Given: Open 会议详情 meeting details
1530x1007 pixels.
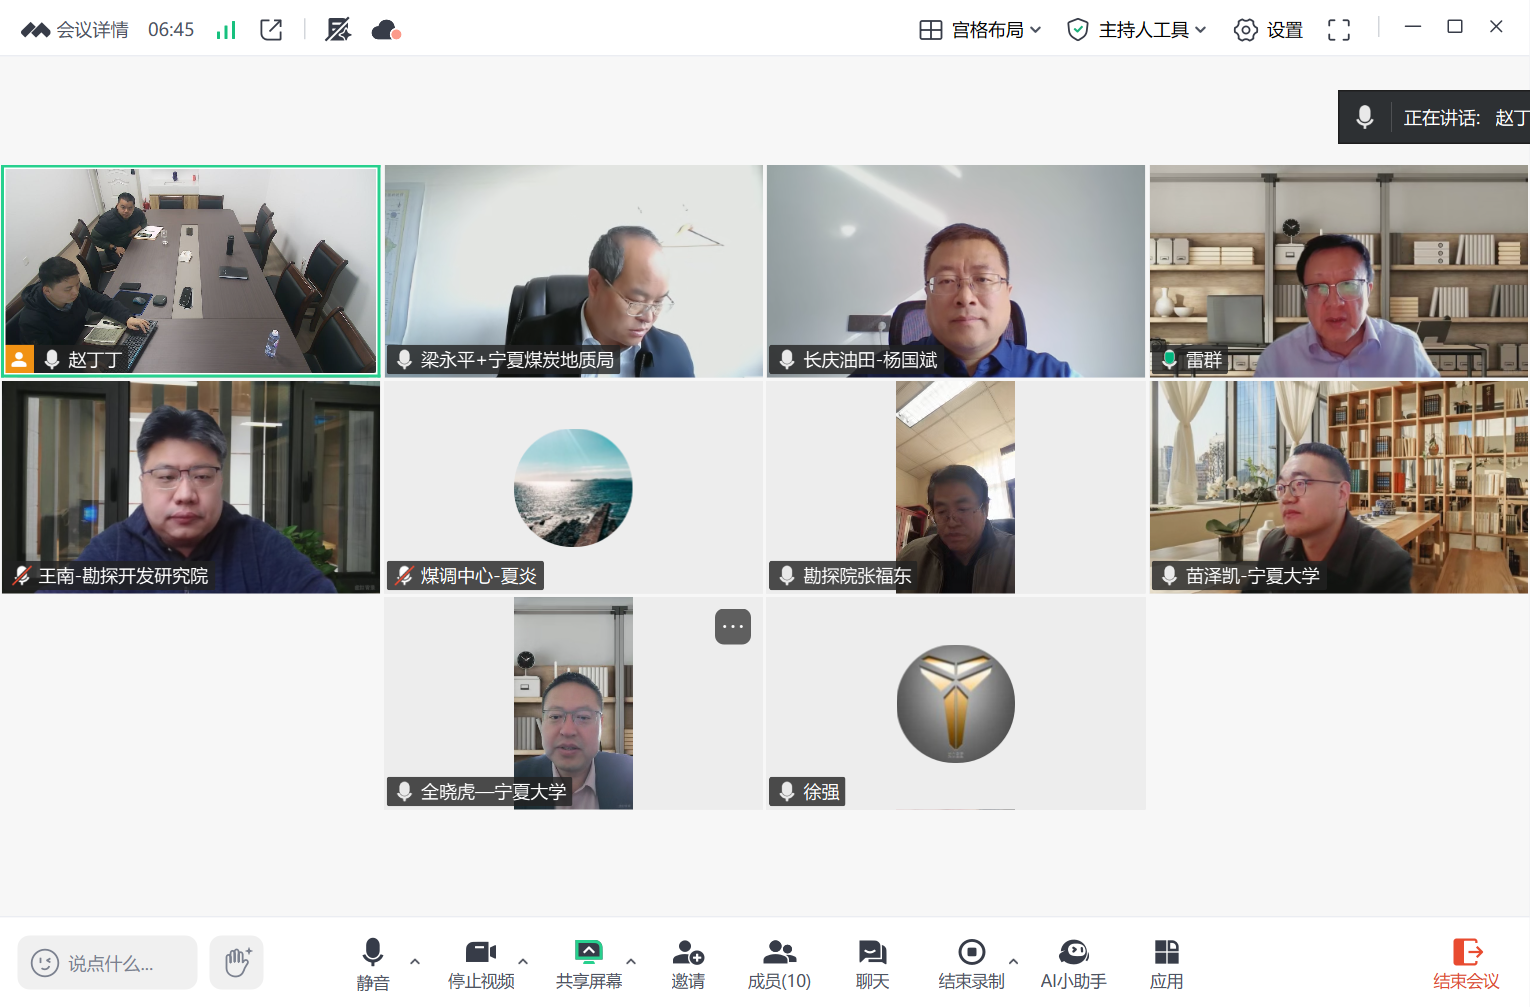Looking at the screenshot, I should (x=75, y=30).
